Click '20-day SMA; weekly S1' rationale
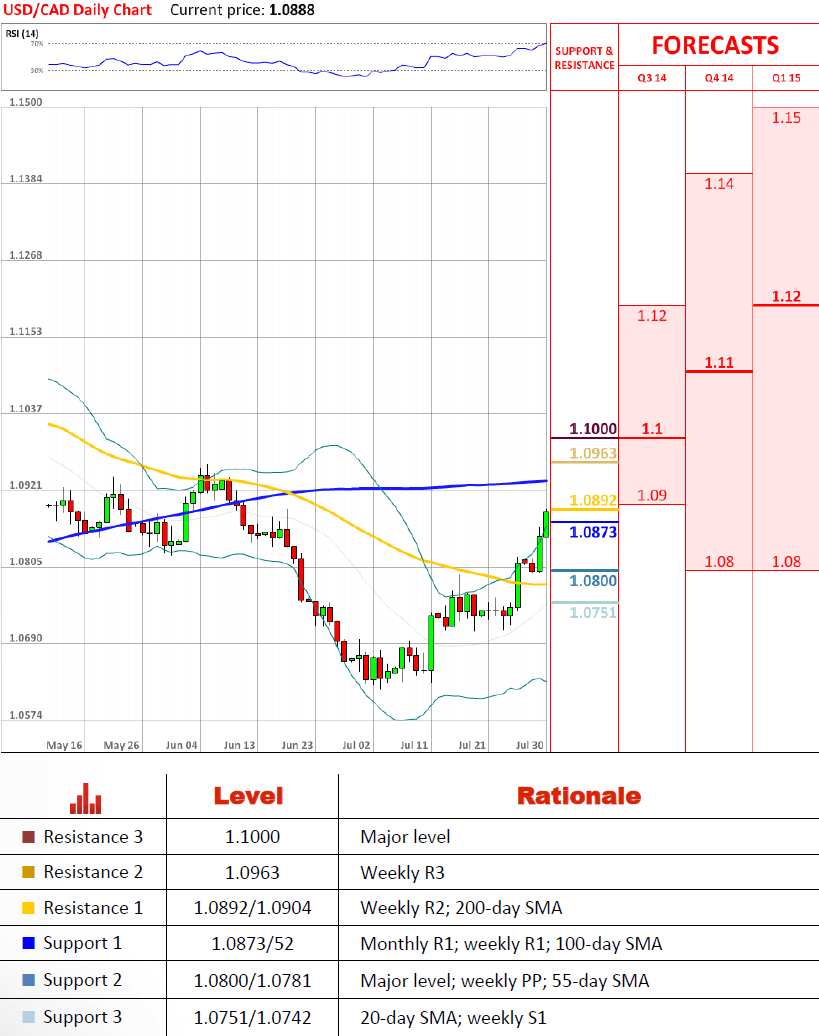The width and height of the screenshot is (819, 1036). tap(453, 1018)
